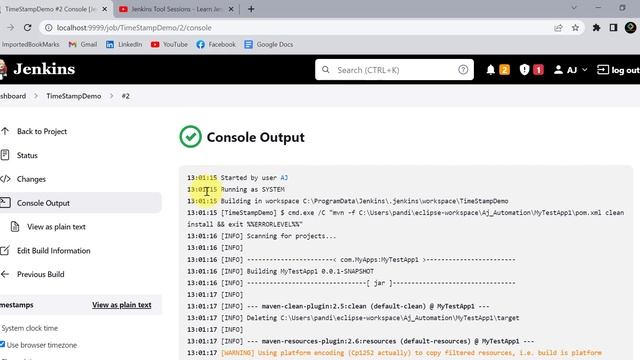Viewport: 640px width, 360px height.
Task: Click the AJ user link in console output
Action: (284, 178)
